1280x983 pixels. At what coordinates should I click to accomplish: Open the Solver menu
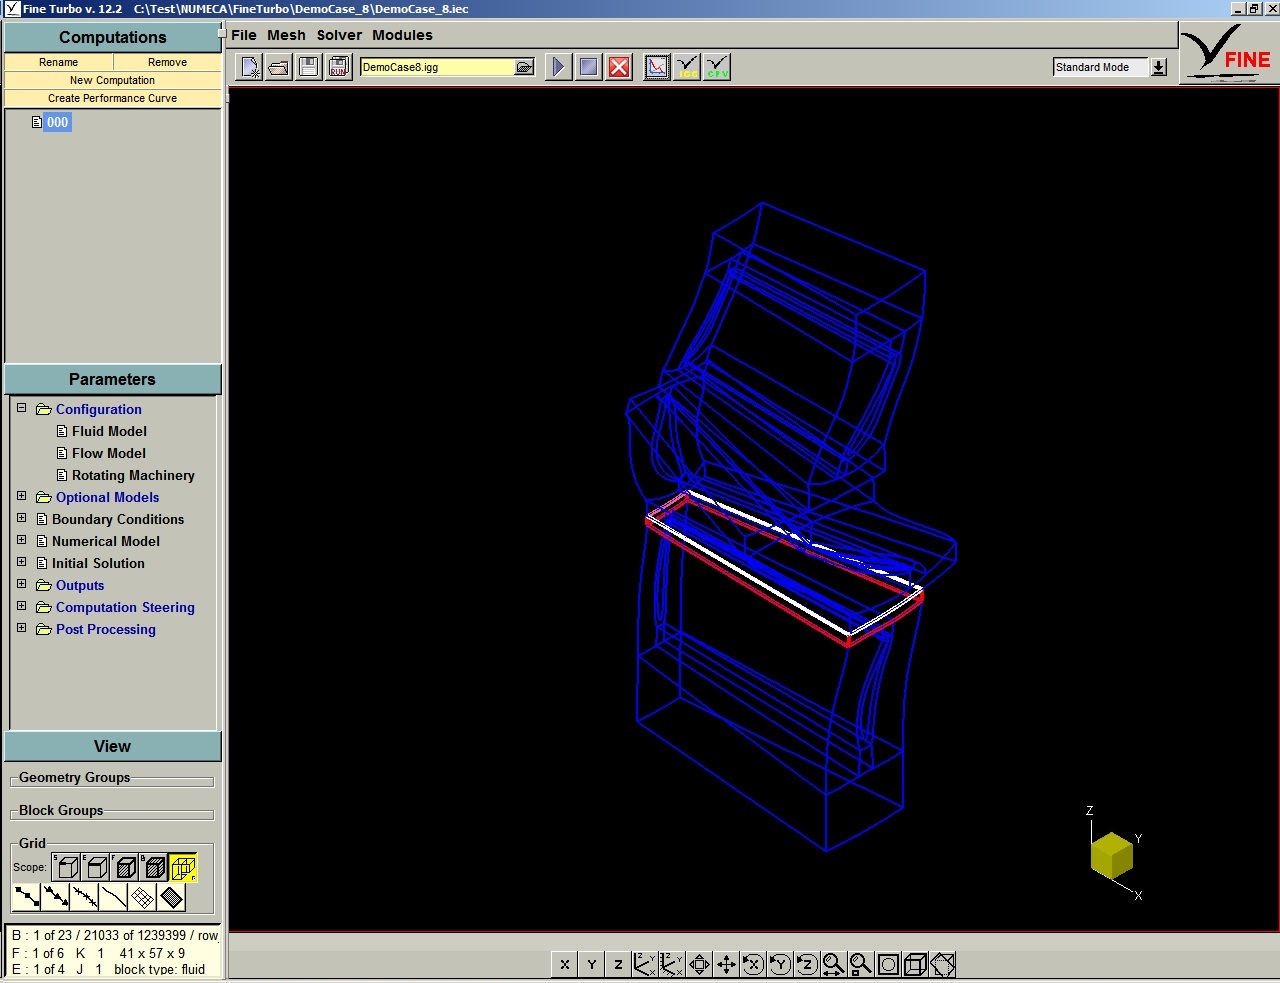[339, 35]
